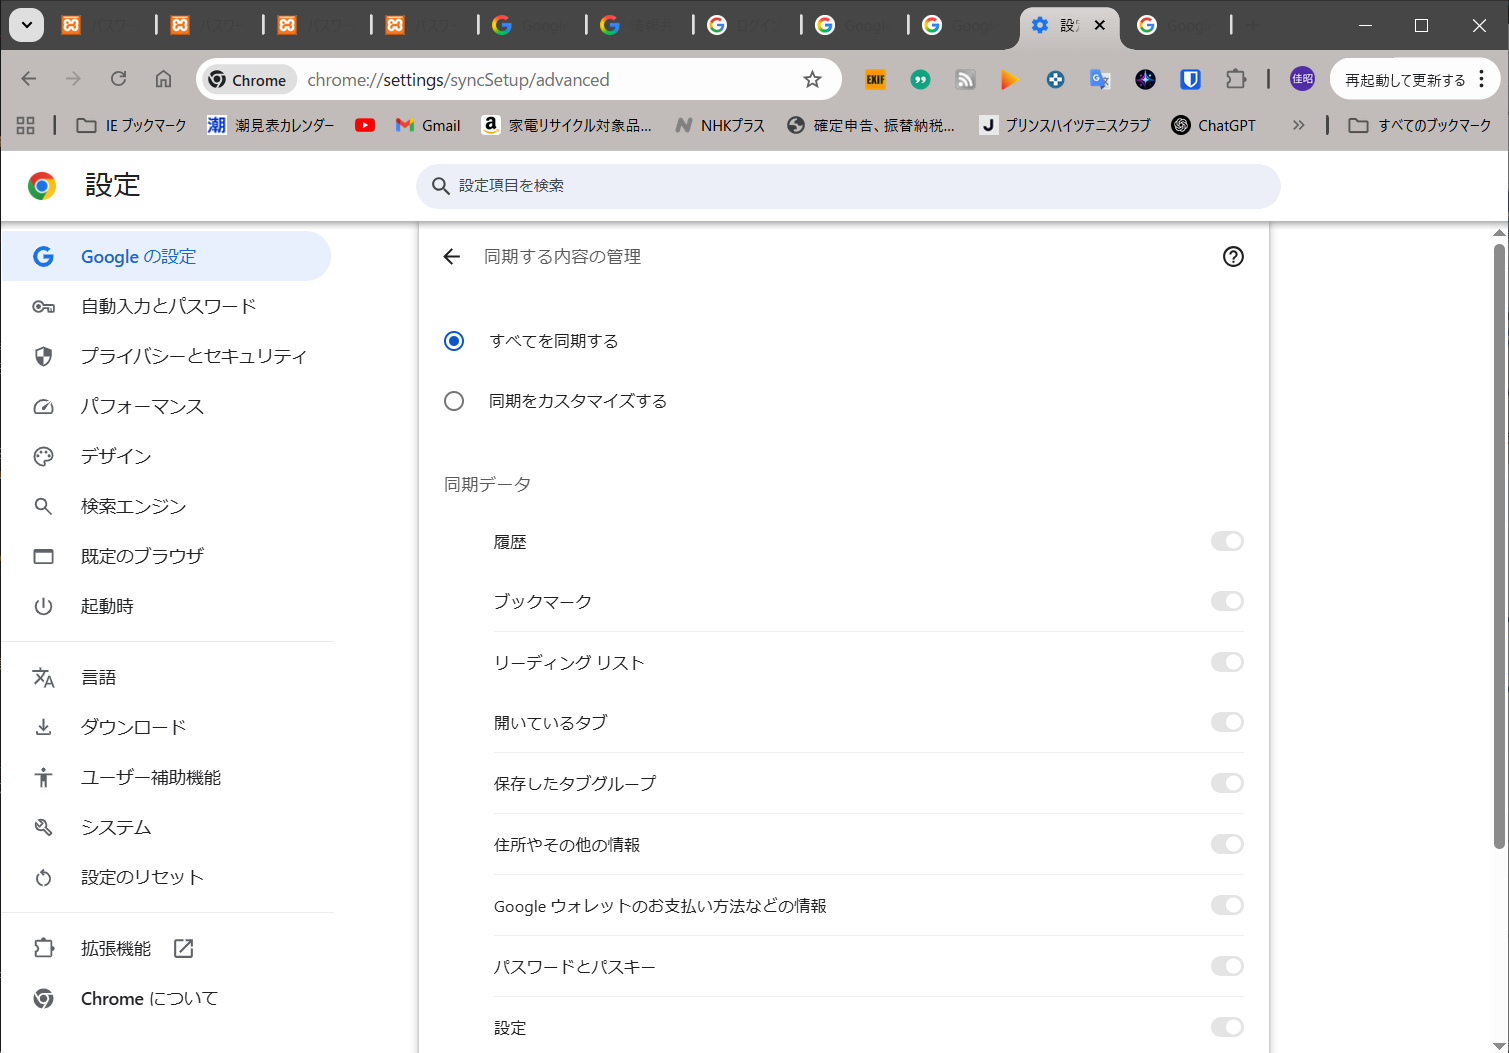Toggle the ブックマーク sync switch
The image size is (1509, 1053).
point(1226,601)
